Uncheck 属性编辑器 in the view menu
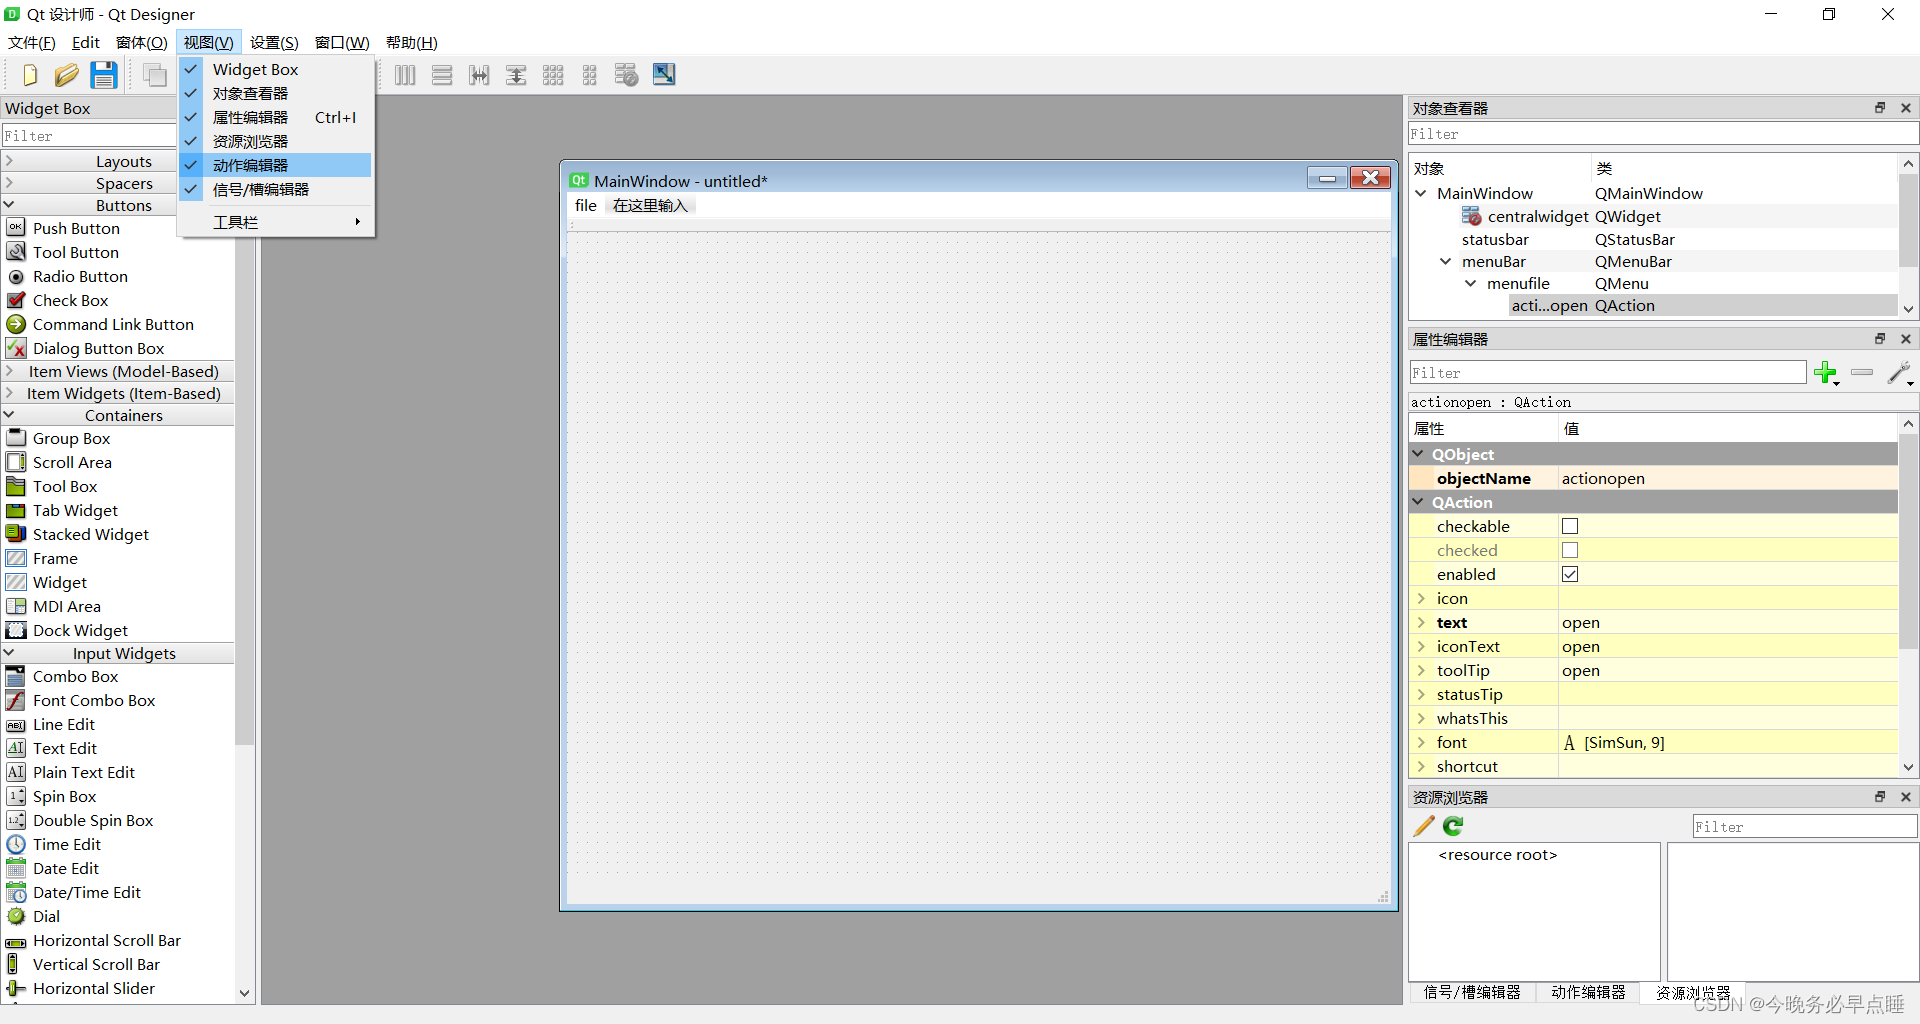This screenshot has height=1024, width=1920. [x=275, y=117]
